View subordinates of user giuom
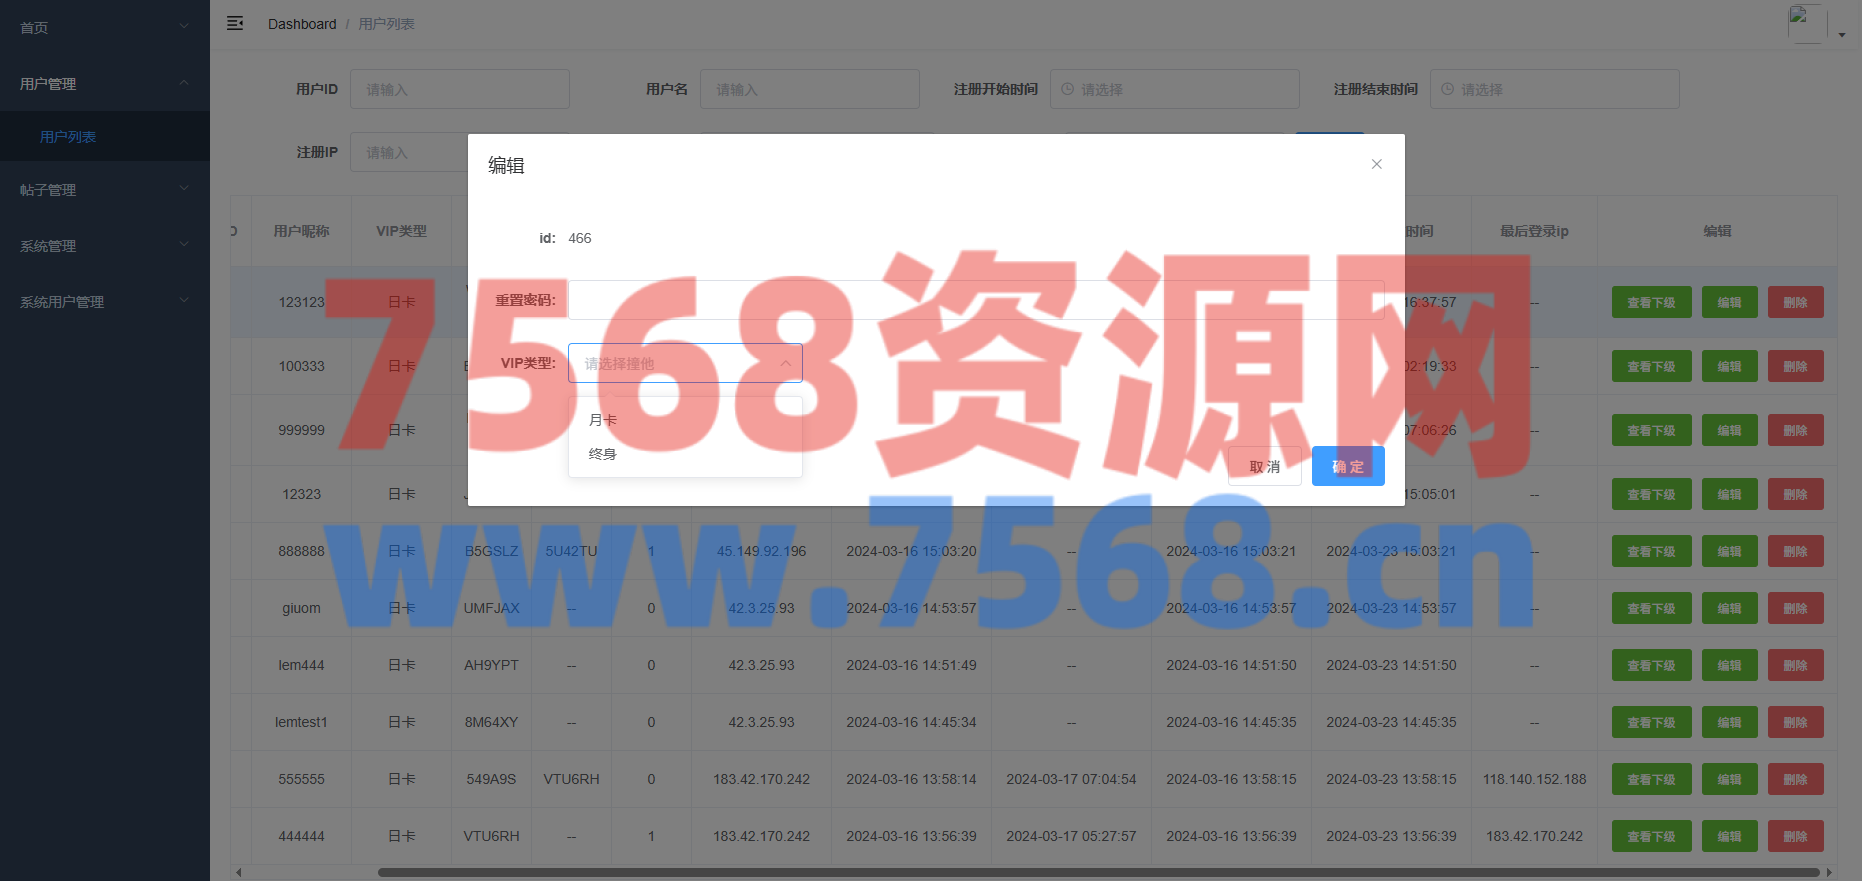The image size is (1862, 881). tap(1652, 608)
